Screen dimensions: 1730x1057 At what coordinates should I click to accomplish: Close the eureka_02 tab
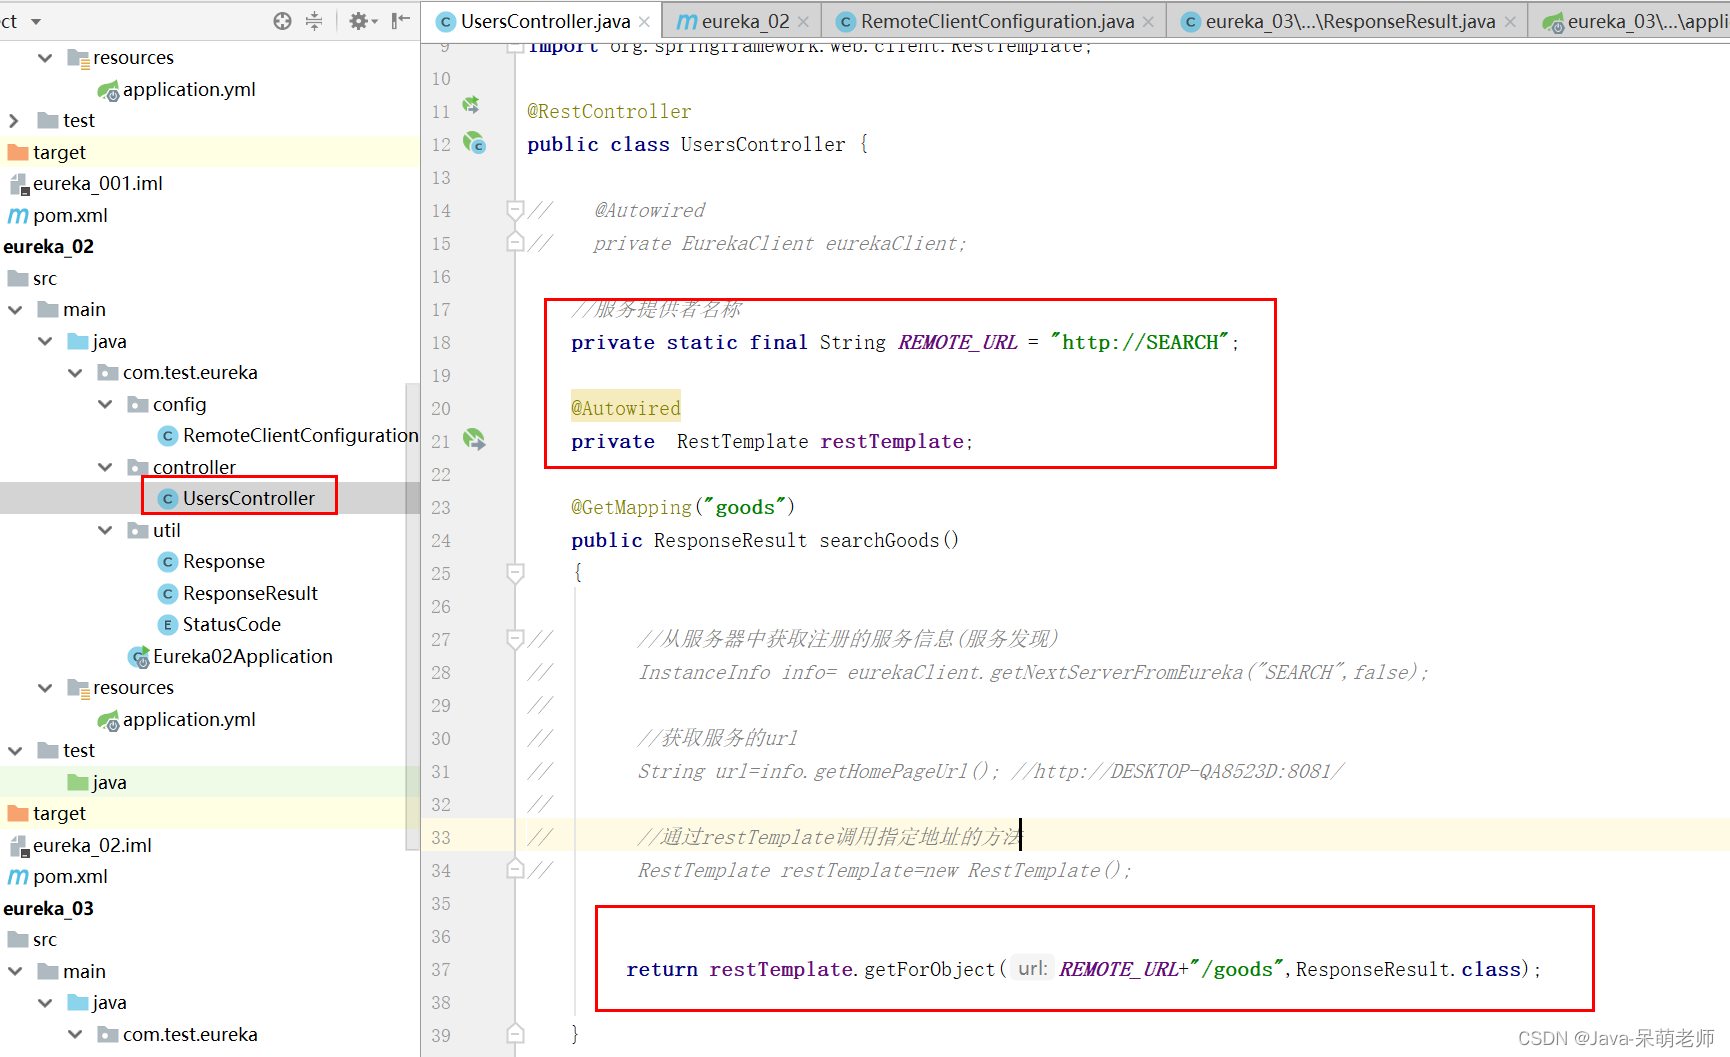pyautogui.click(x=805, y=22)
